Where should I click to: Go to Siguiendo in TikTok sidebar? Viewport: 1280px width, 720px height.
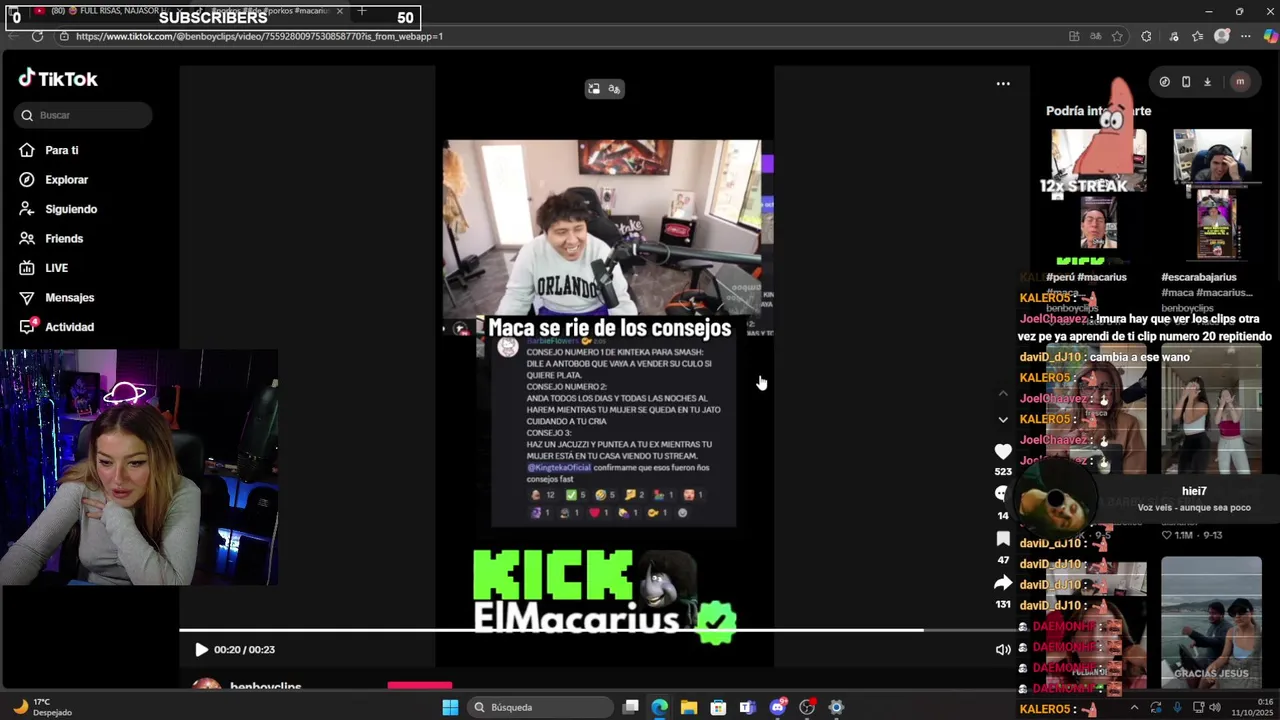[x=70, y=209]
